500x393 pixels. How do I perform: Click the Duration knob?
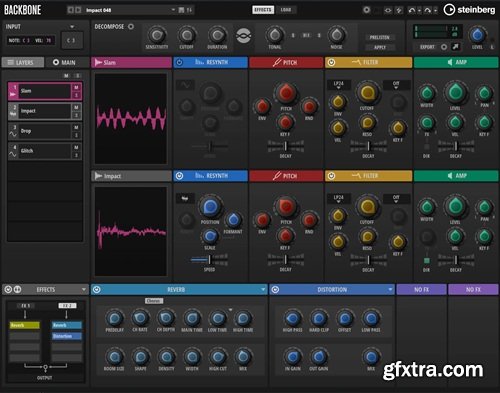[x=217, y=35]
